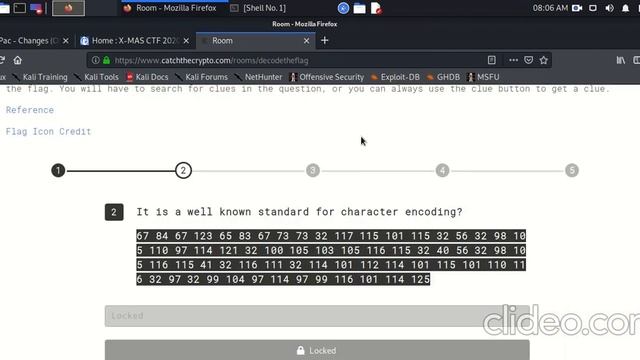This screenshot has width=640, height=360.
Task: Open Kali Tools bookmark
Action: coord(96,77)
